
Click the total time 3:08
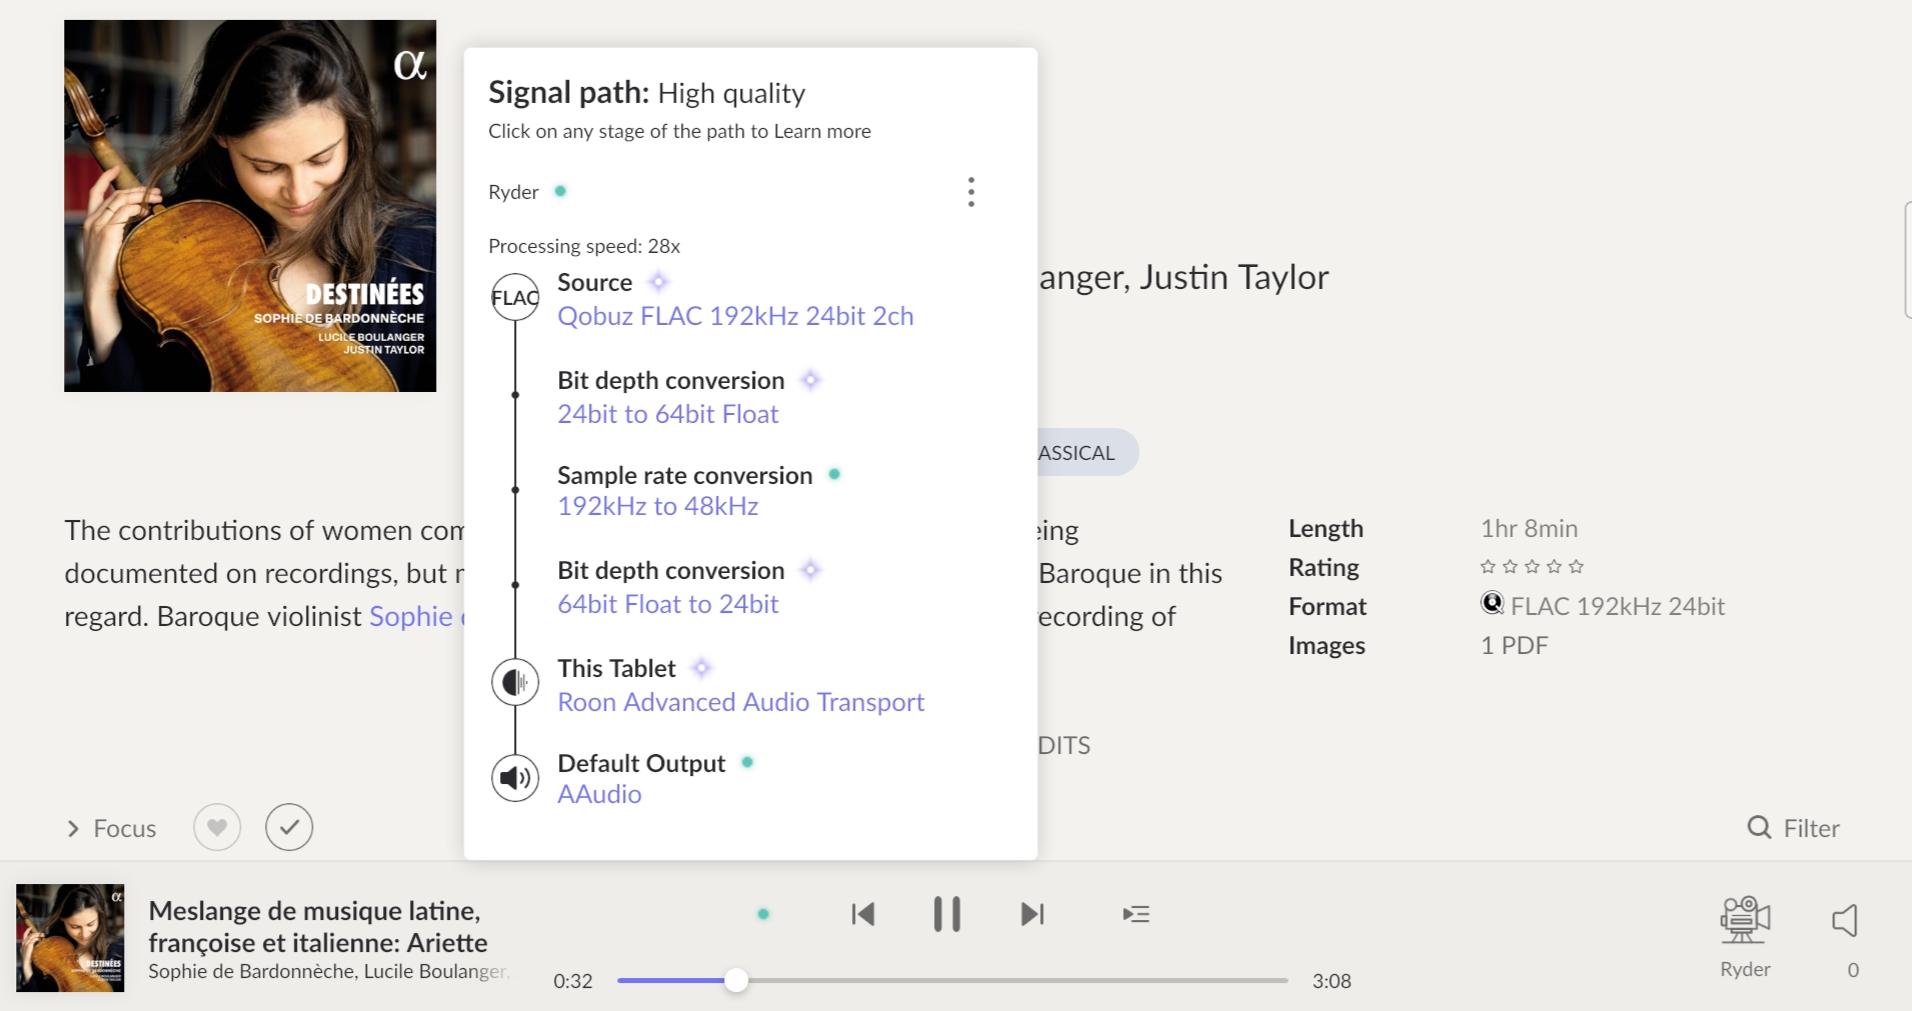(1332, 981)
